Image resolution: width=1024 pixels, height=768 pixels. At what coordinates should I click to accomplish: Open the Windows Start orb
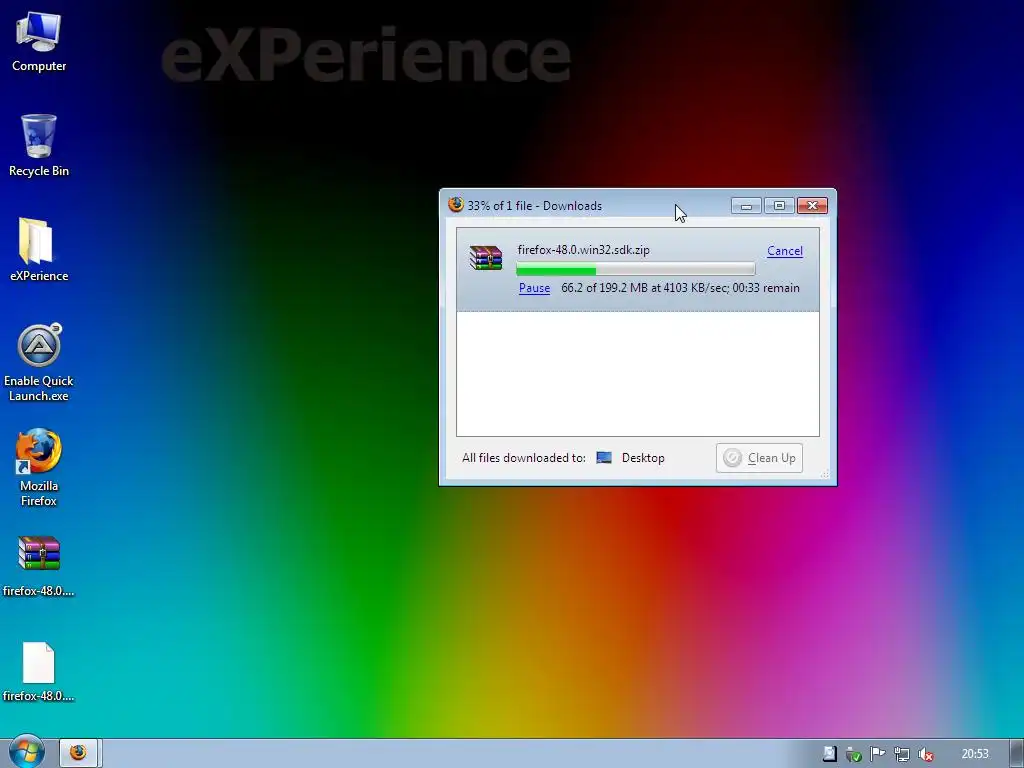tap(27, 752)
